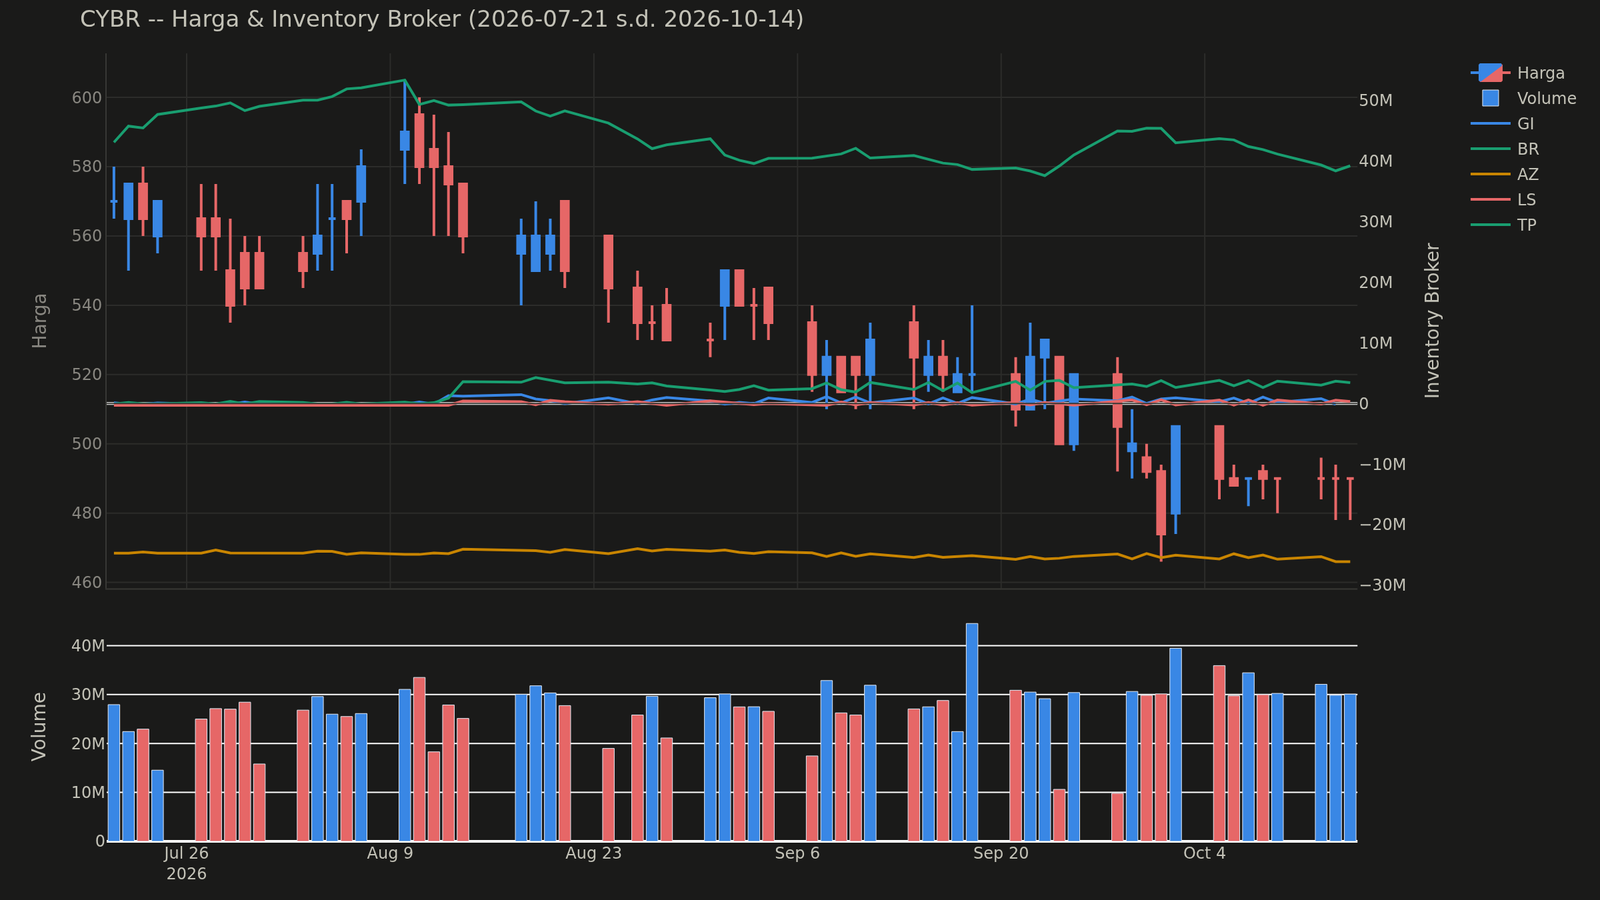Click the '540' price tick label
Screen dimensions: 1600x900
tap(87, 305)
